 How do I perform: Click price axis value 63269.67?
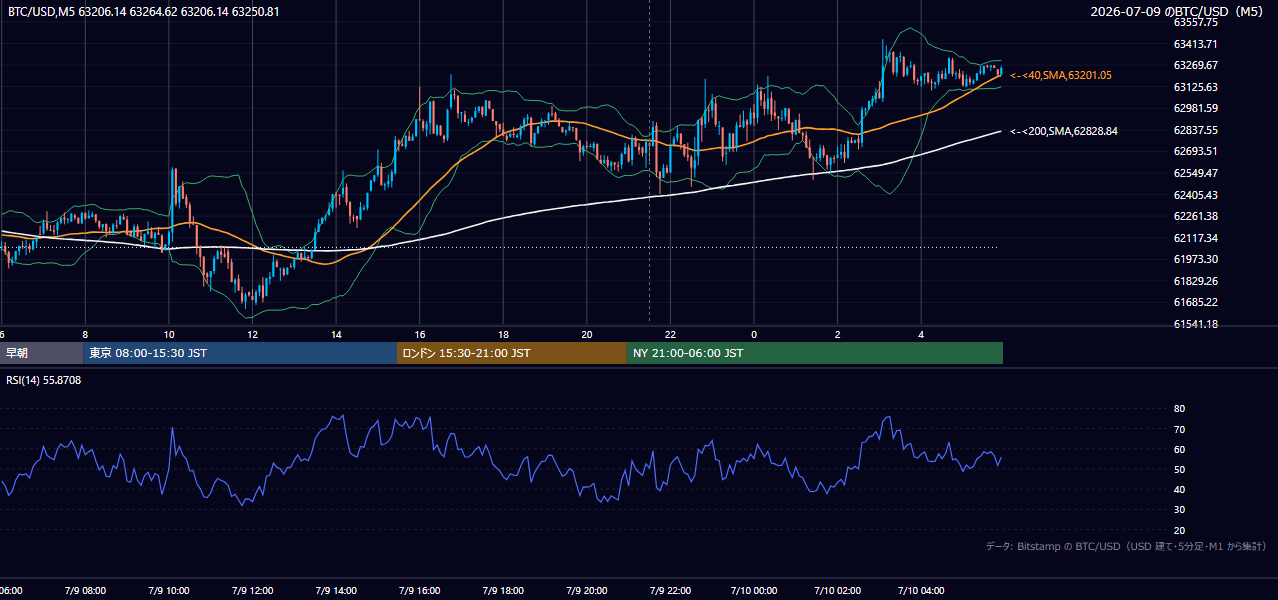point(1195,65)
